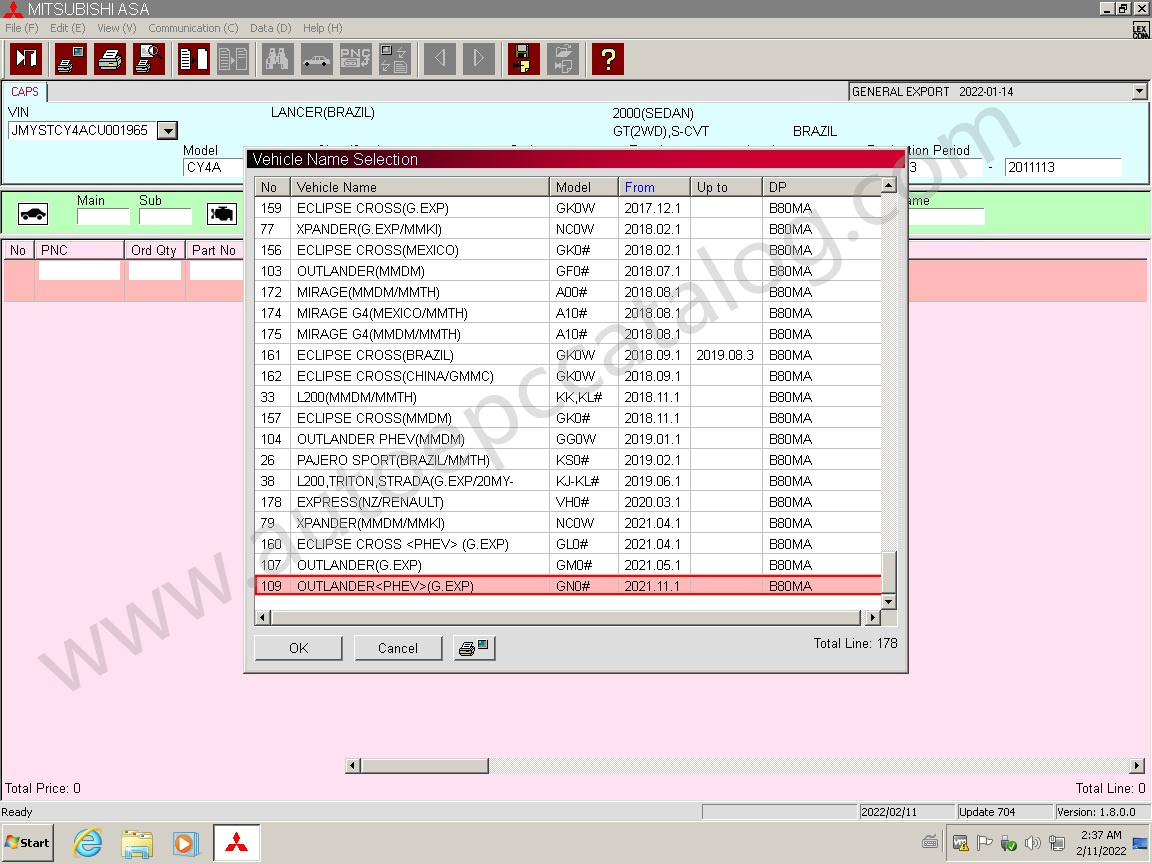This screenshot has height=864, width=1152.
Task: Click the red list transfer toolbar icon
Action: pos(195,59)
